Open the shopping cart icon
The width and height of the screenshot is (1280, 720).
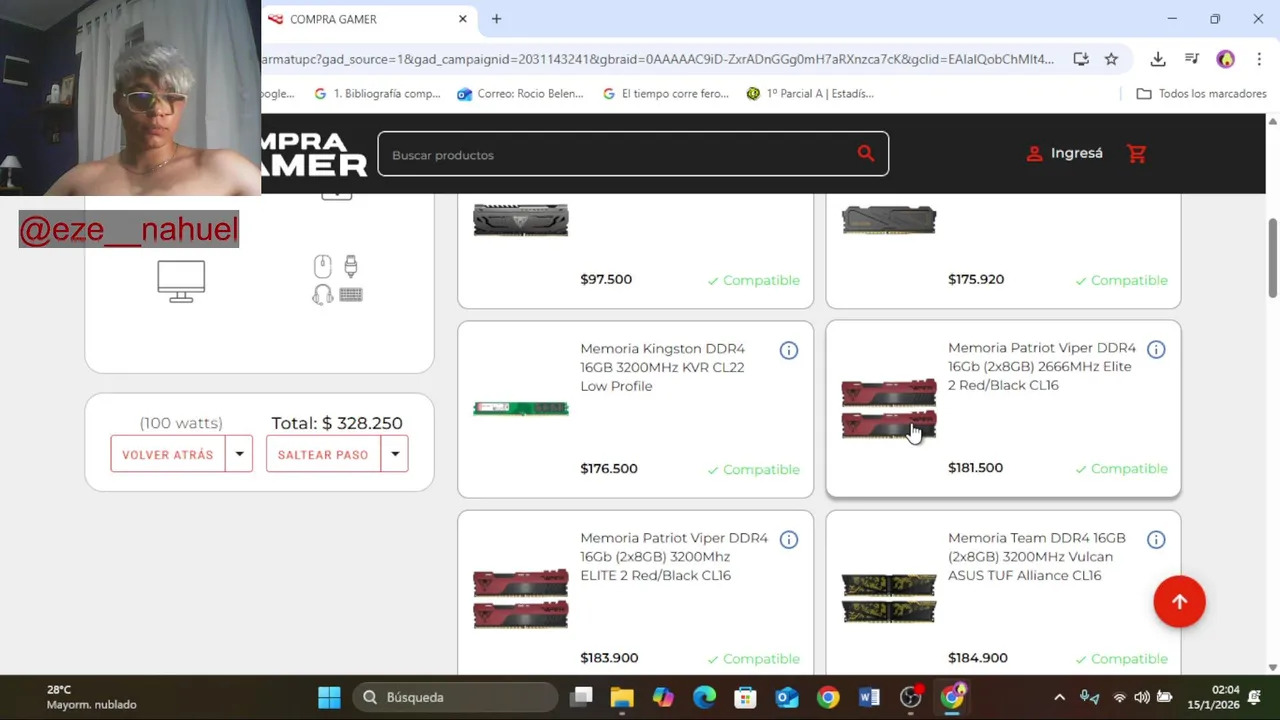point(1136,154)
